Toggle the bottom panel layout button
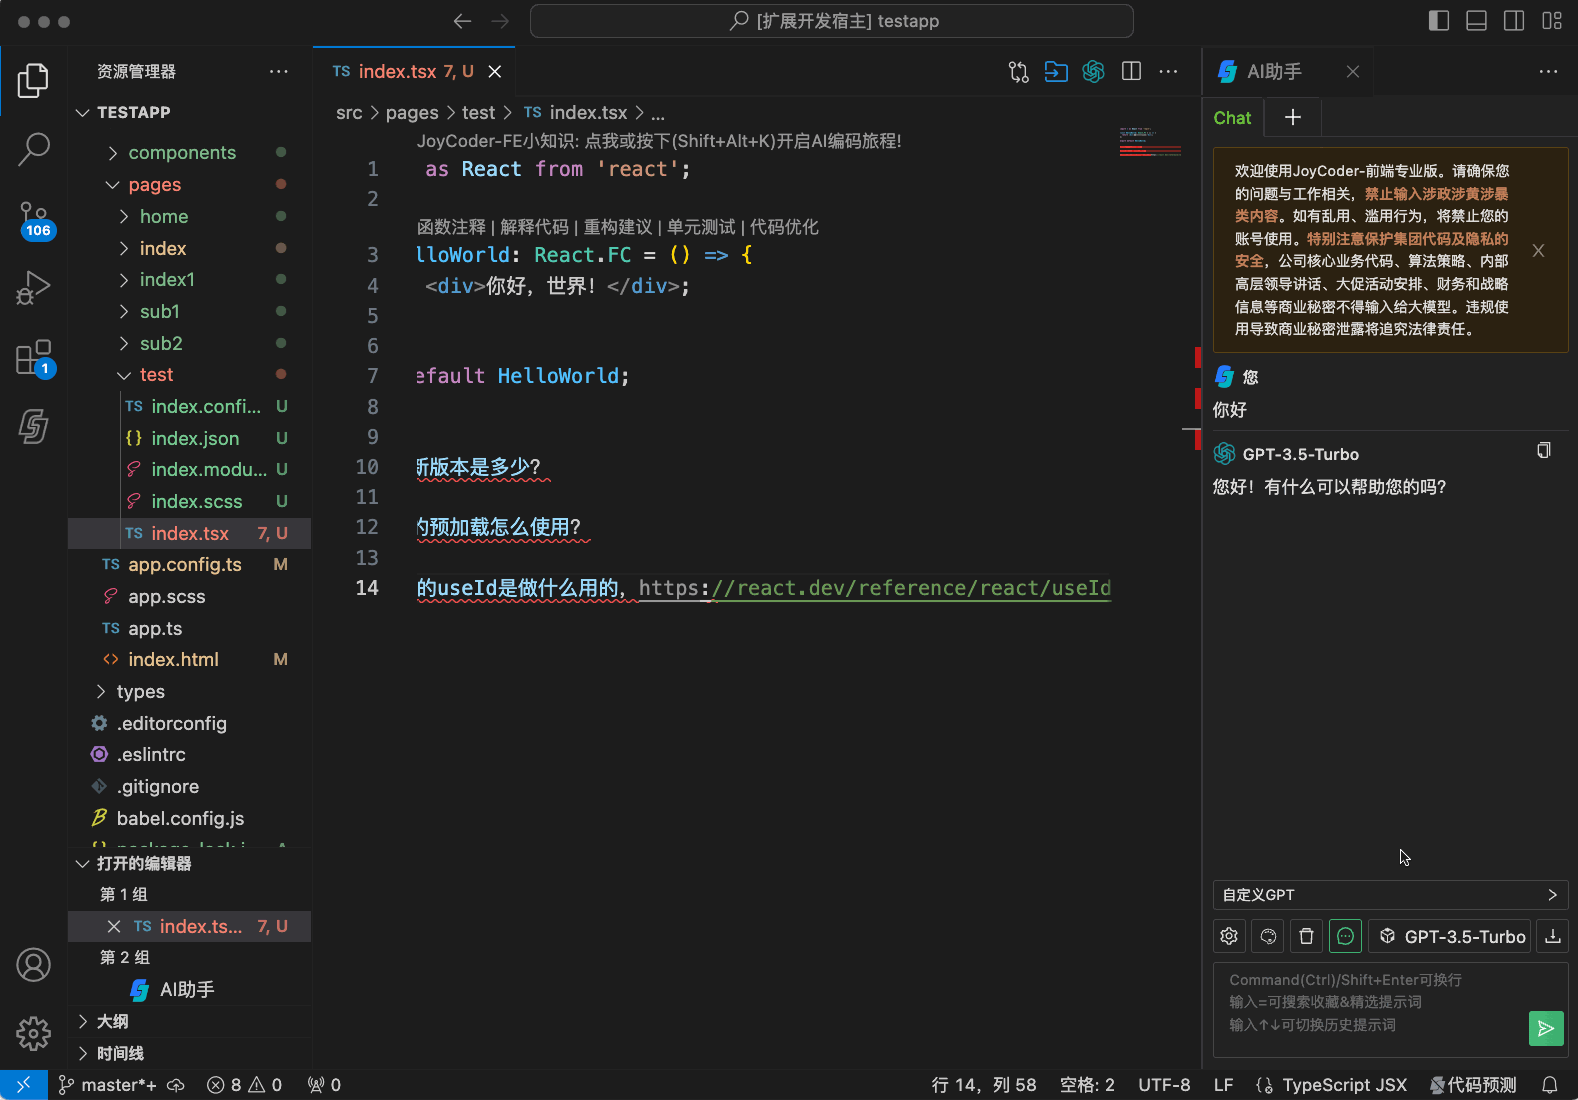Screen dimensions: 1578x1100 tap(1476, 21)
